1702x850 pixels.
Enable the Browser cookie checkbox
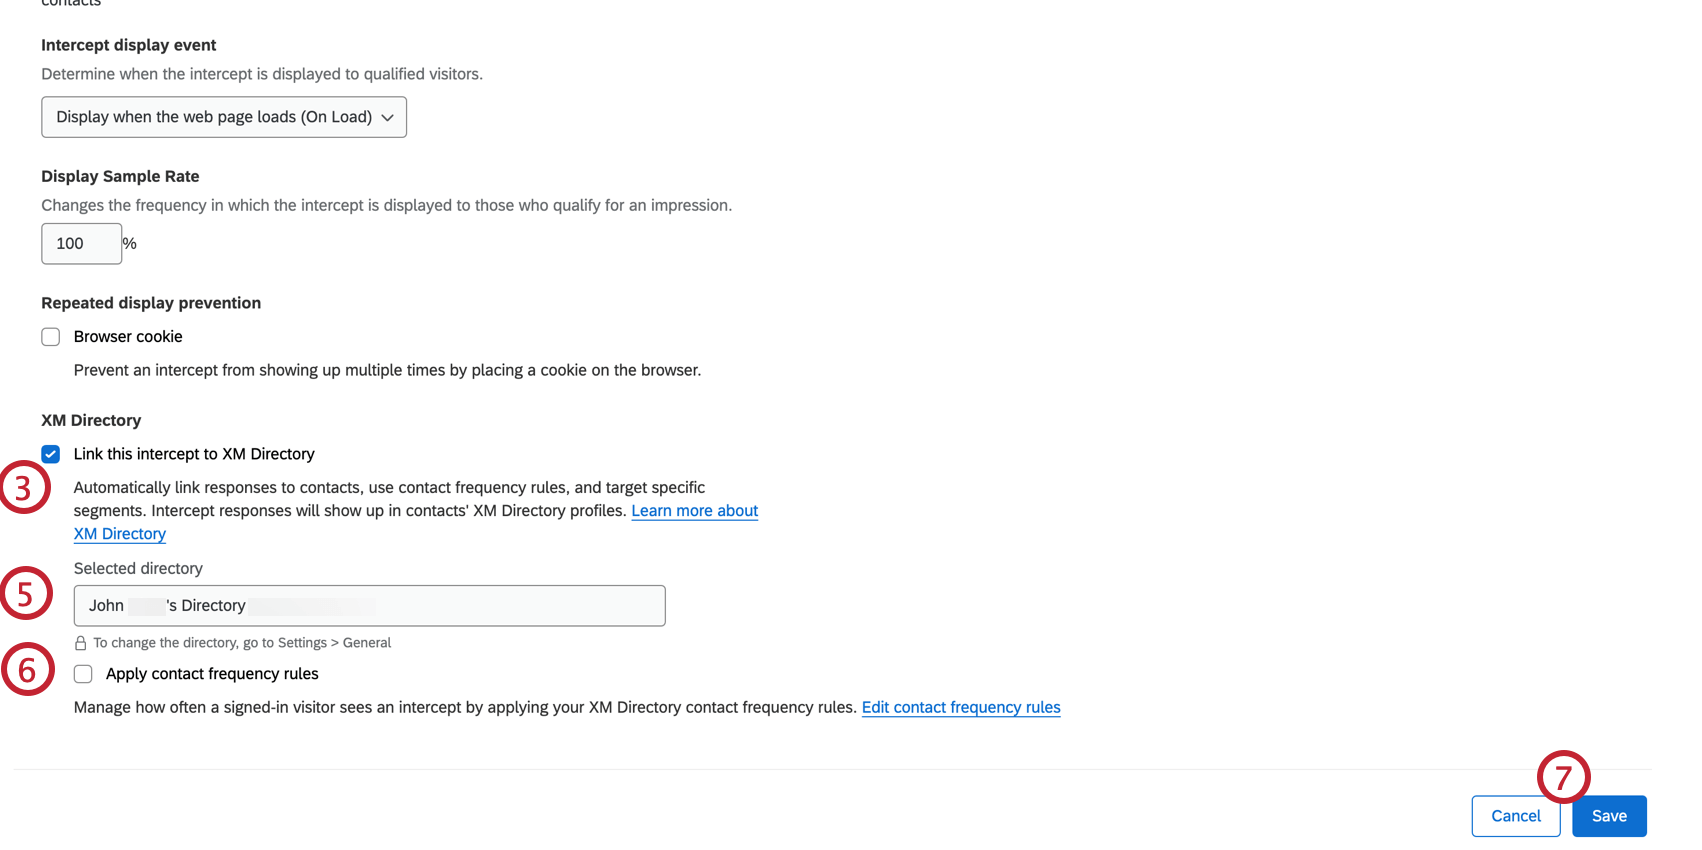pos(51,337)
